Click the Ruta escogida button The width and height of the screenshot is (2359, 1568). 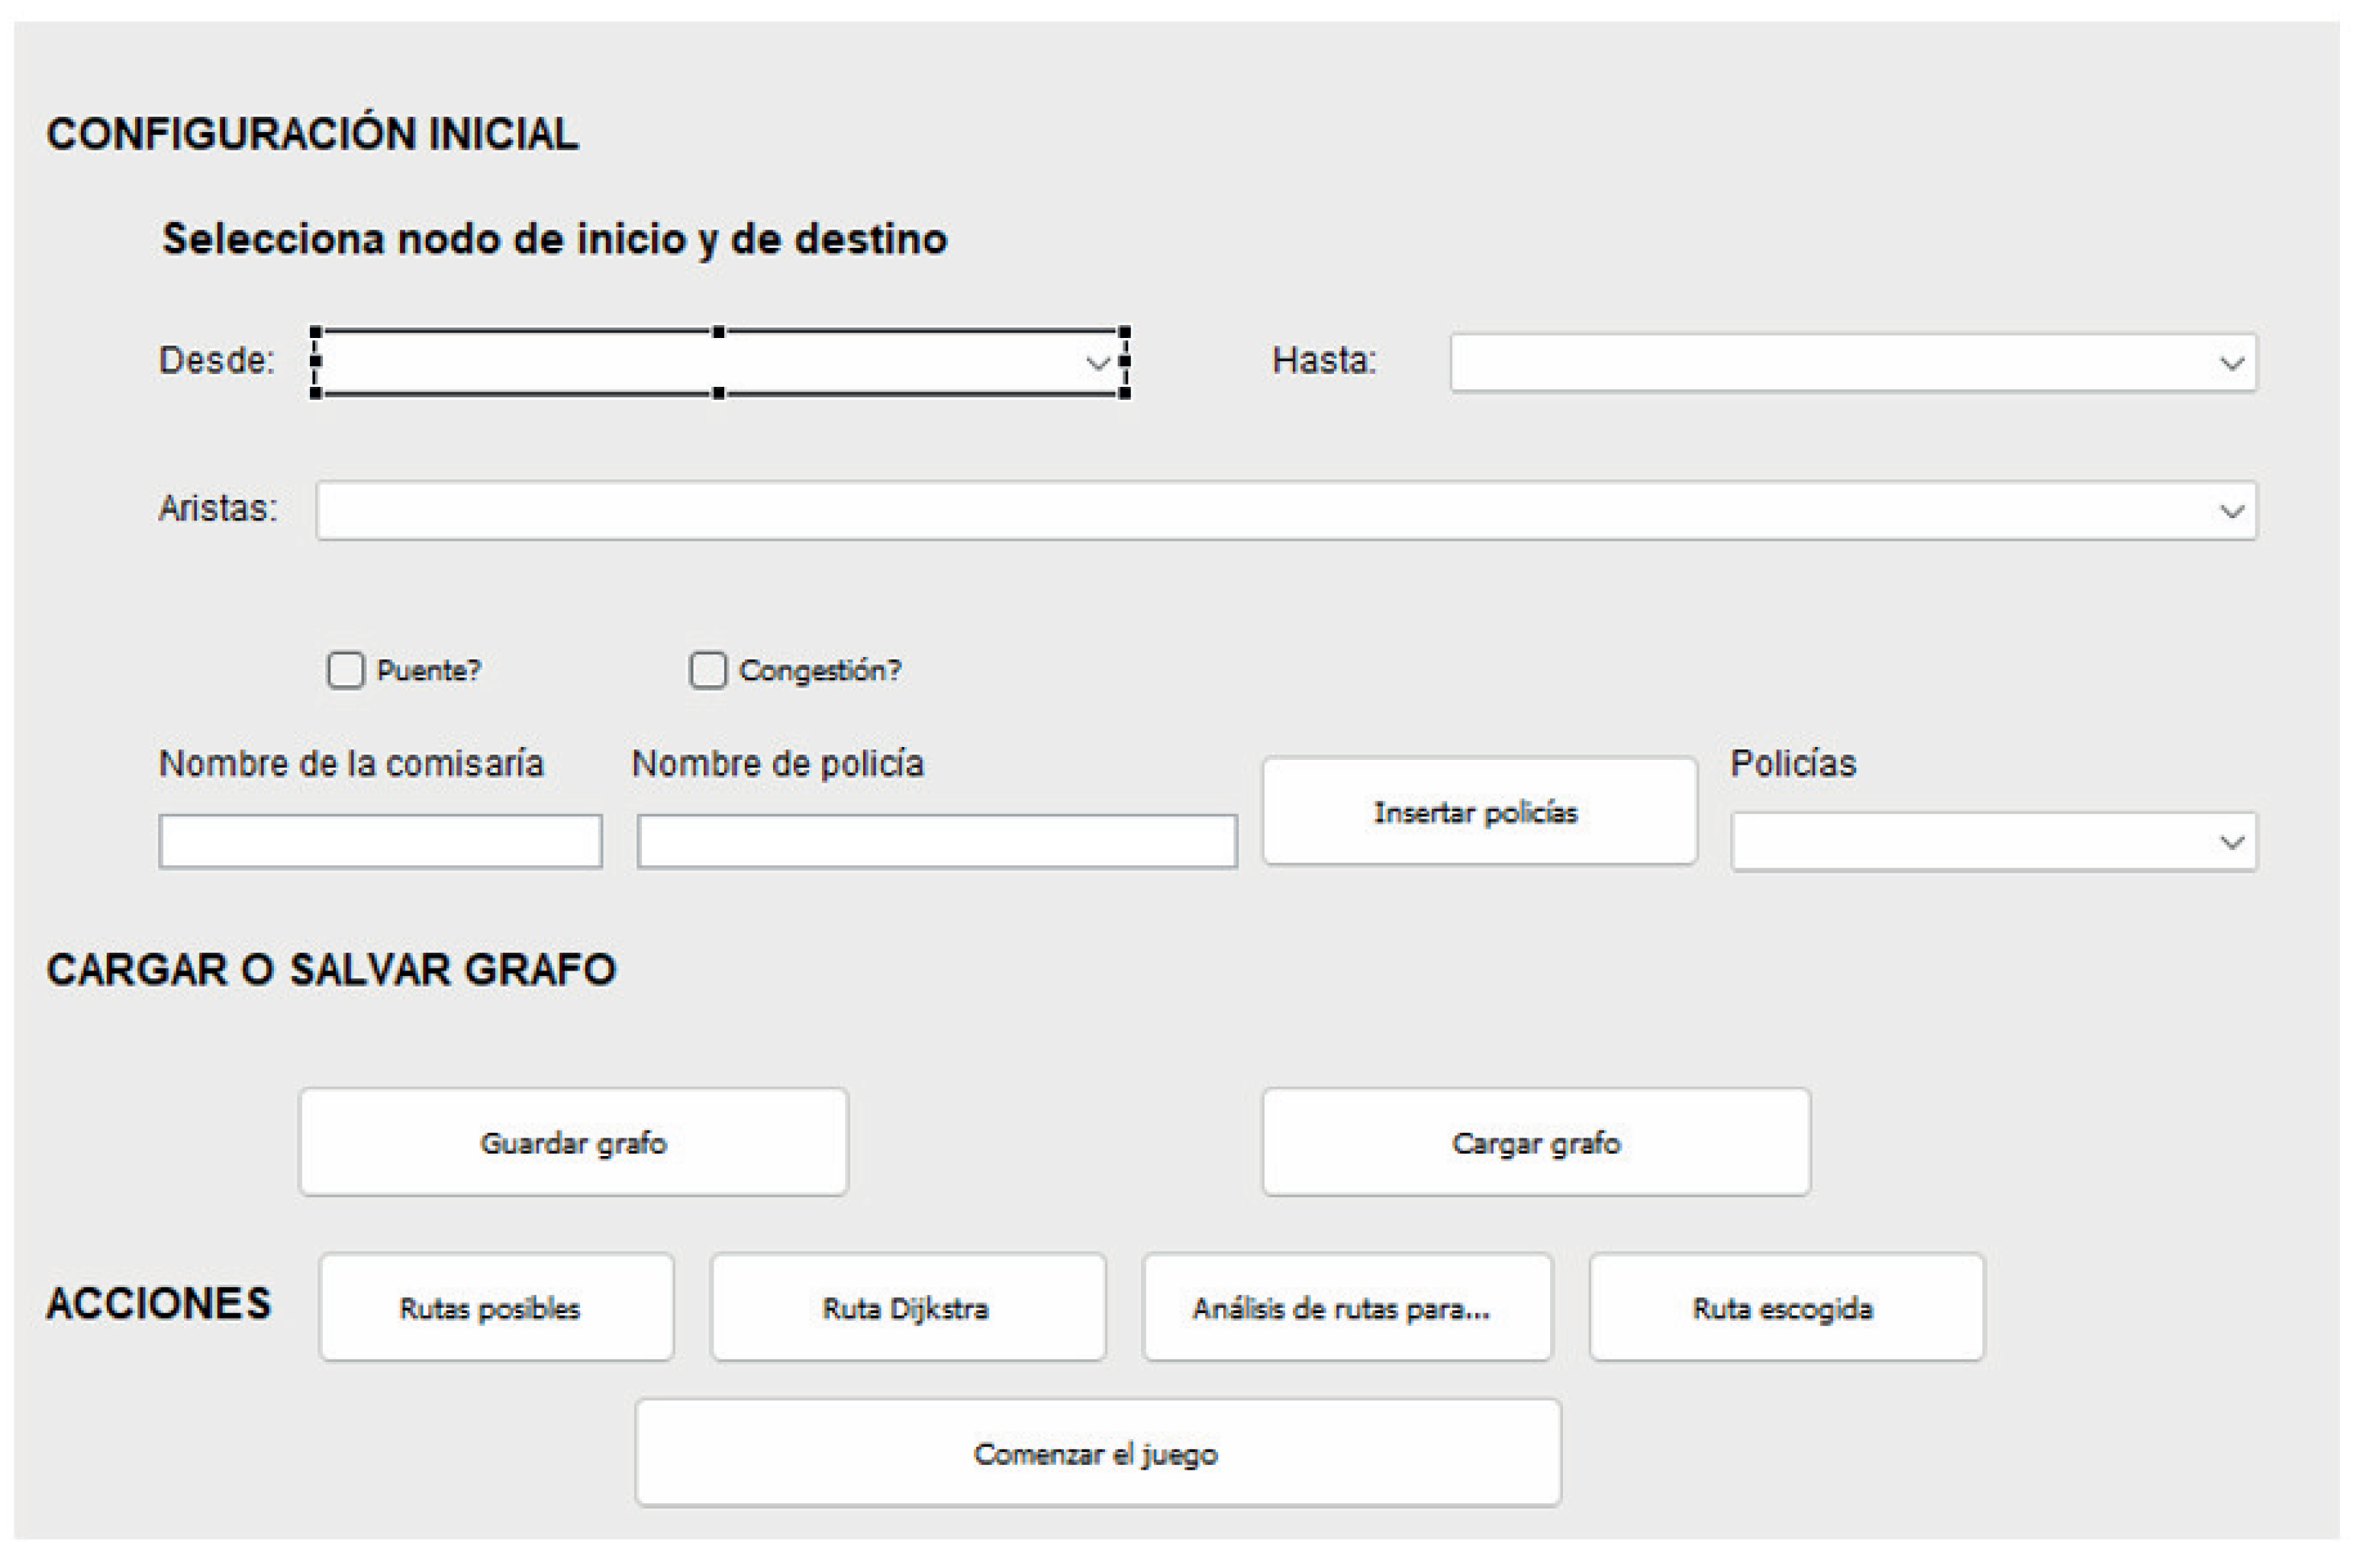[1786, 1308]
